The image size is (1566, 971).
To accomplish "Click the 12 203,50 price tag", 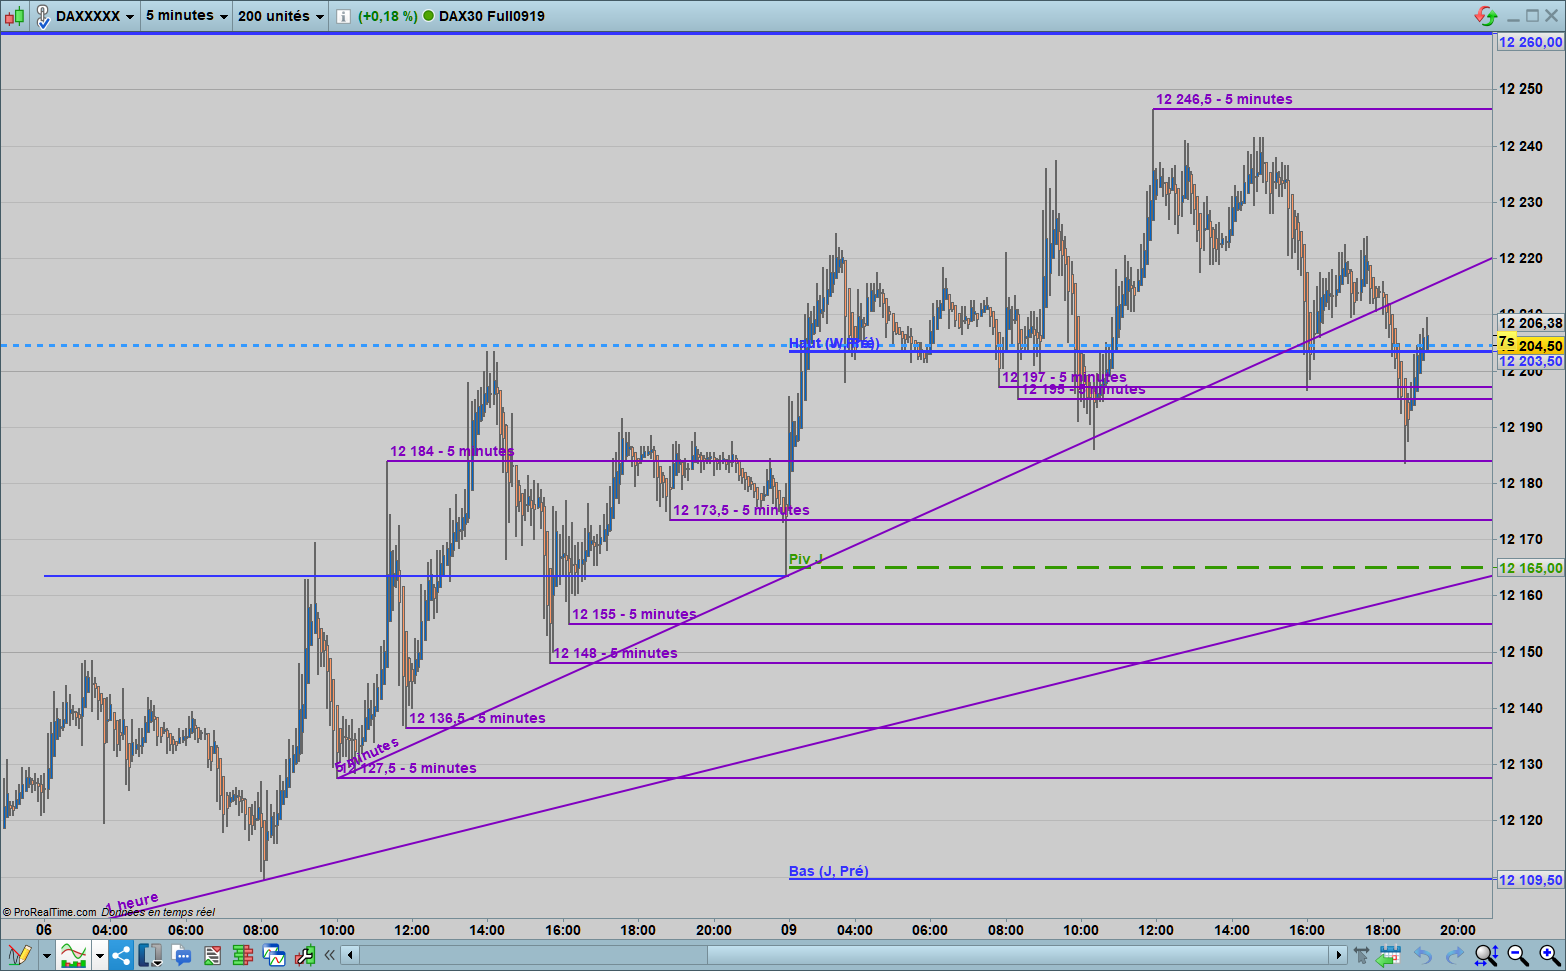I will pyautogui.click(x=1531, y=361).
